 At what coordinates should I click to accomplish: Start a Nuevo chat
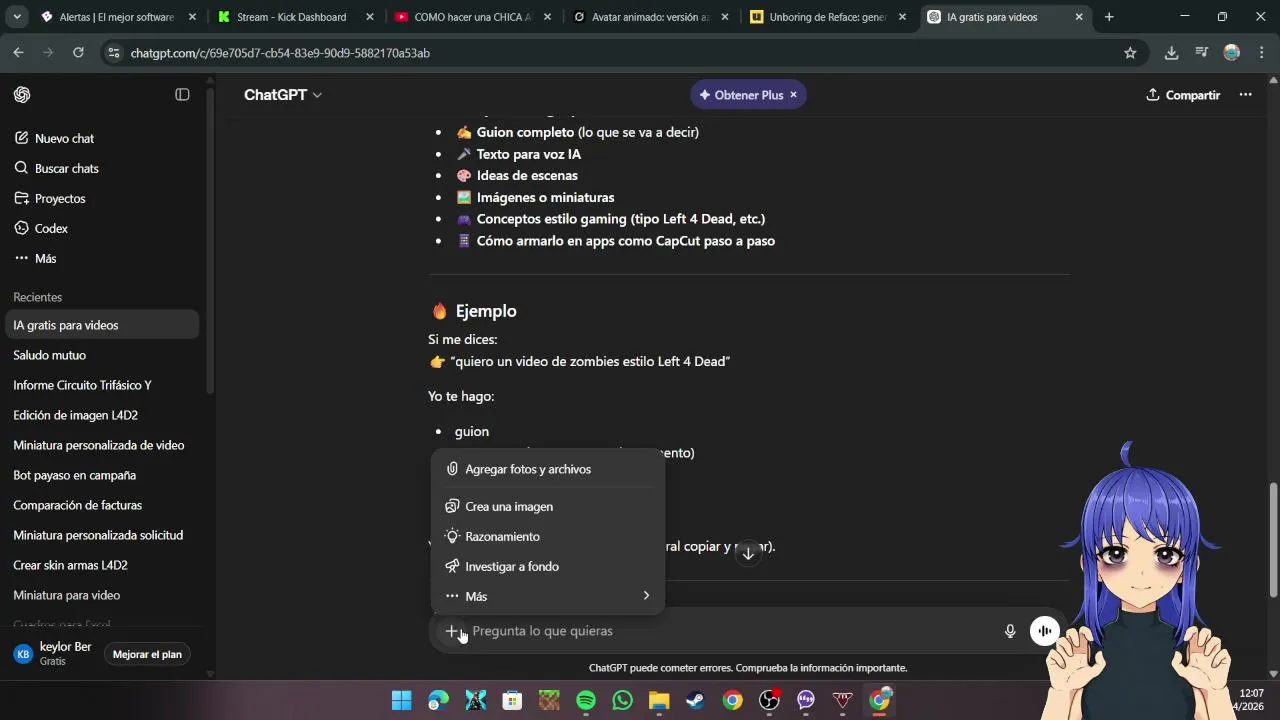pyautogui.click(x=102, y=139)
